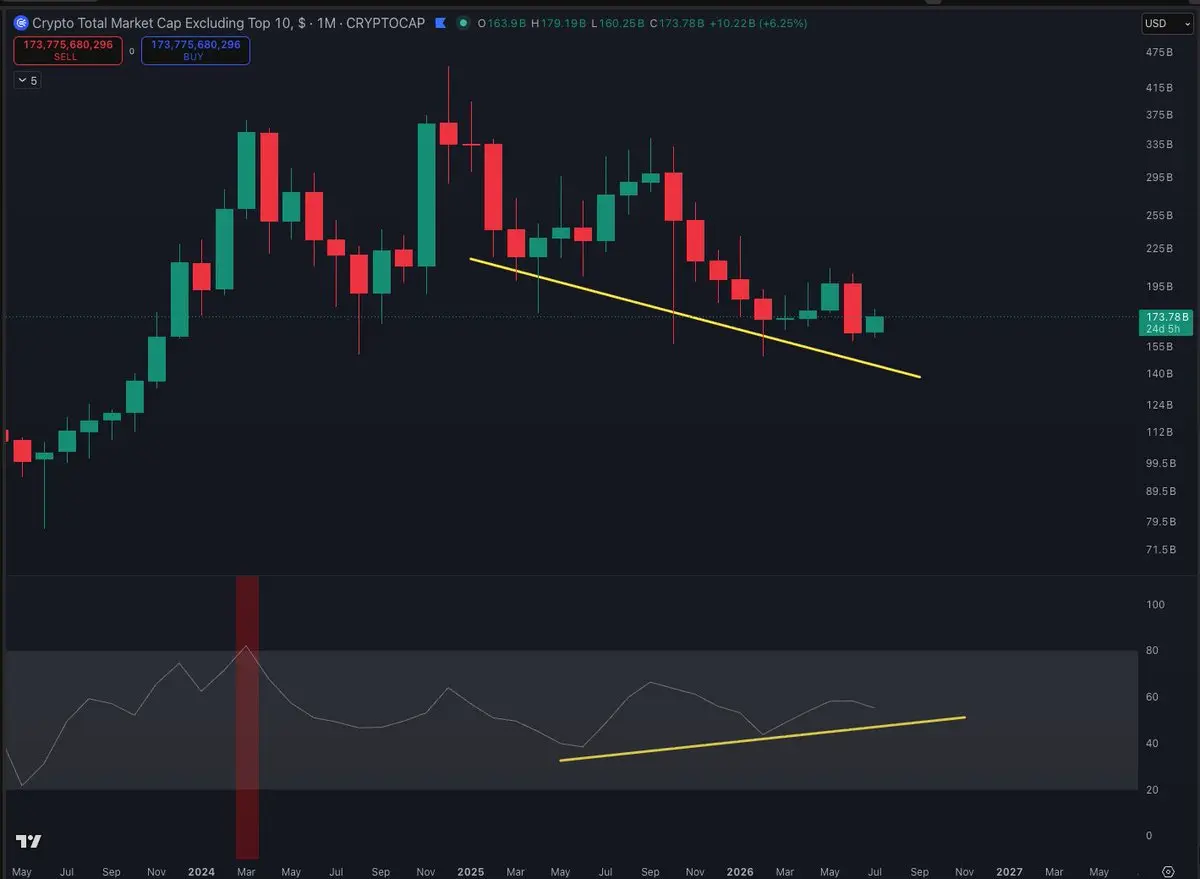
Task: Click the 2025 year label on time axis
Action: (472, 872)
